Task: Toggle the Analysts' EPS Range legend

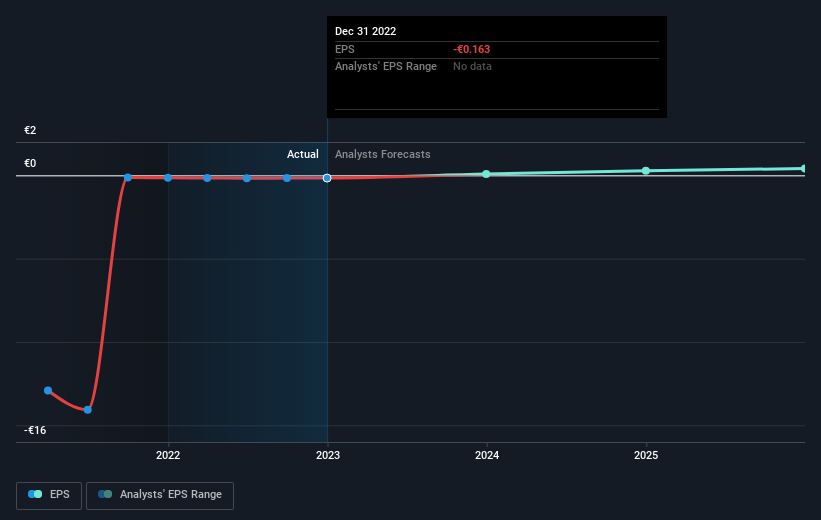Action: pos(160,495)
